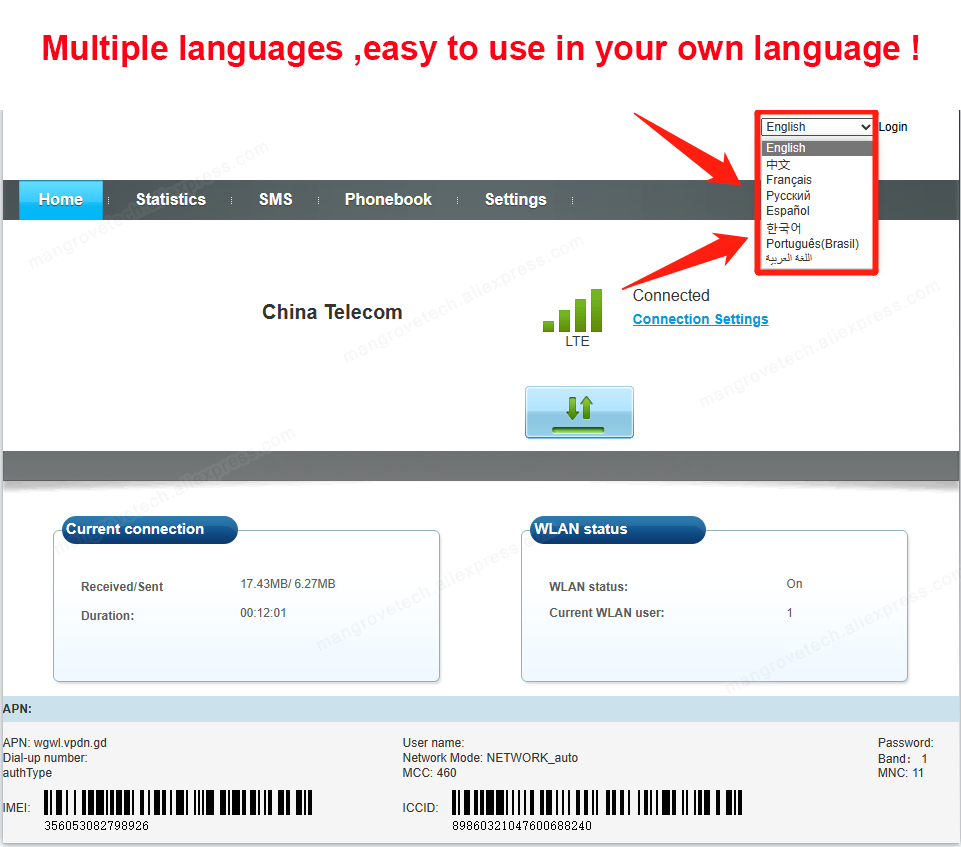This screenshot has height=847, width=961.
Task: Navigate to the Settings tab
Action: coord(515,200)
